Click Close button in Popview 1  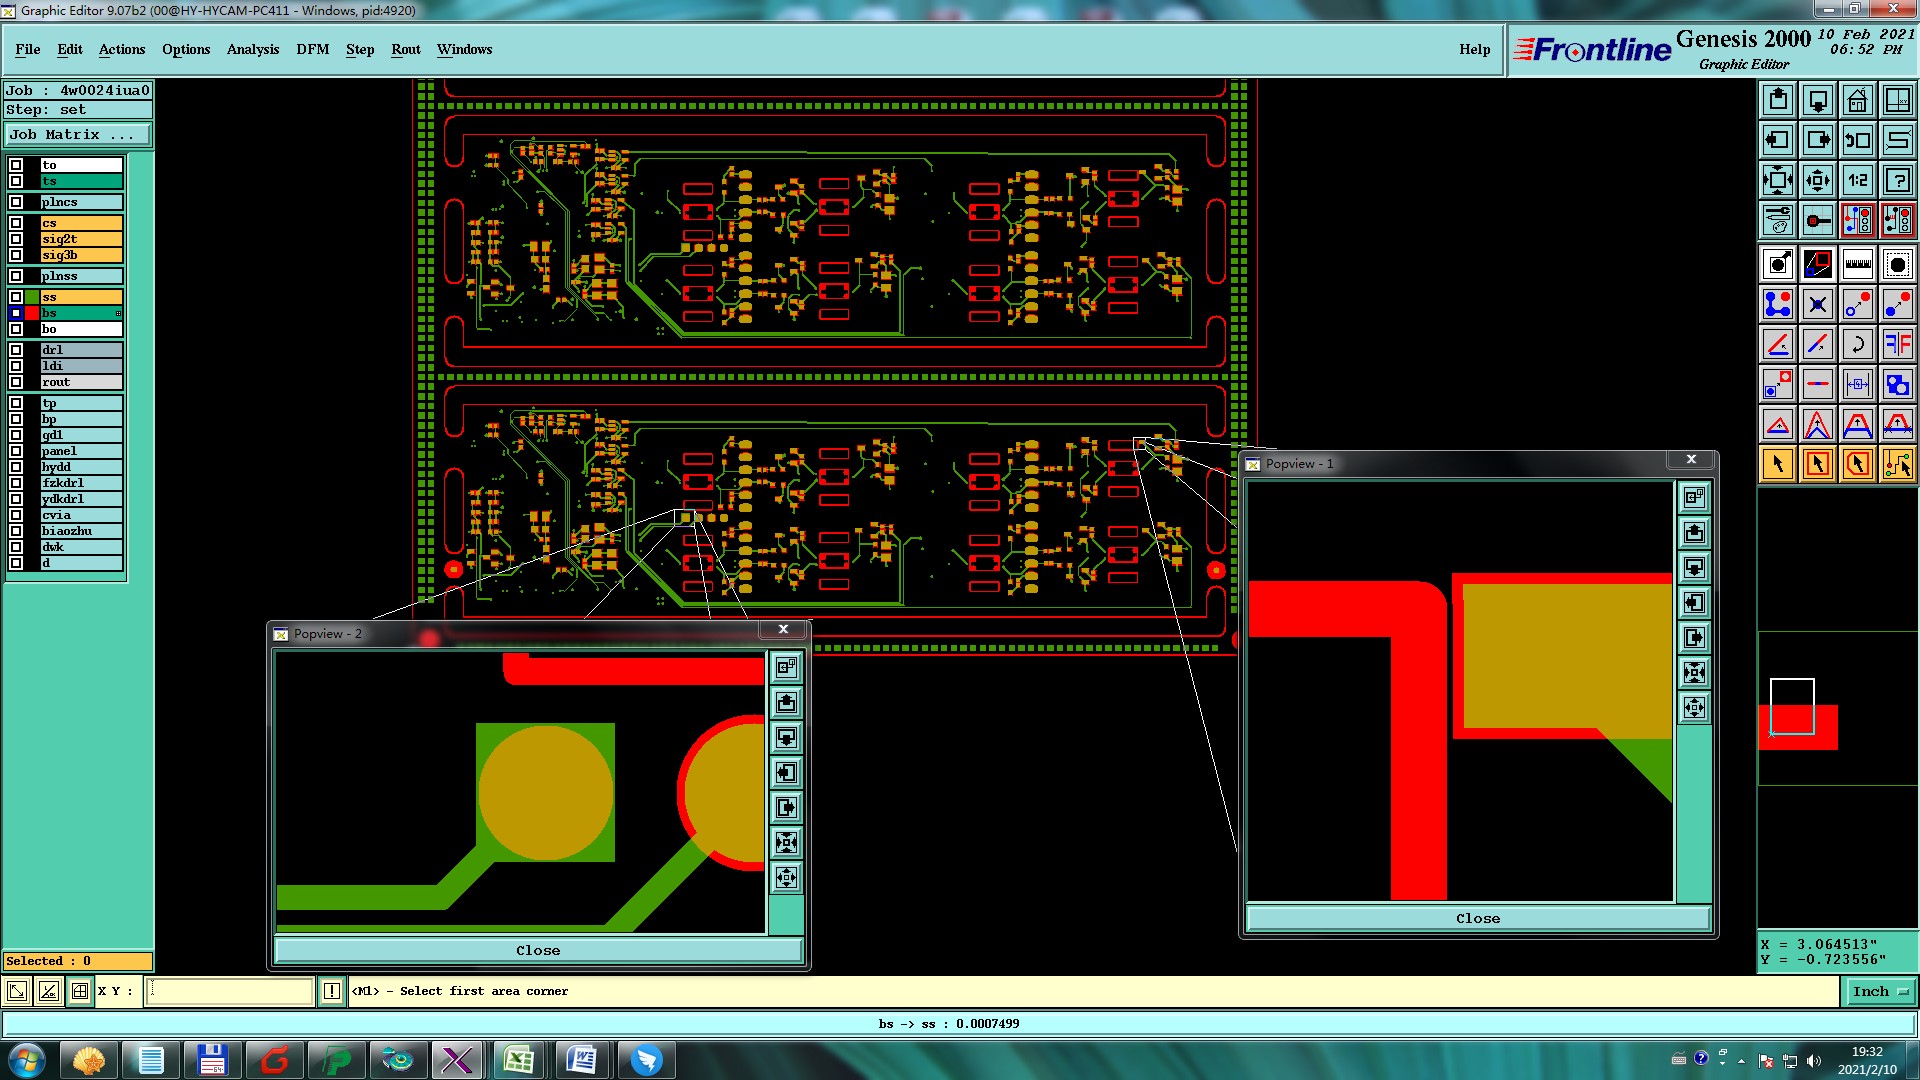point(1477,918)
